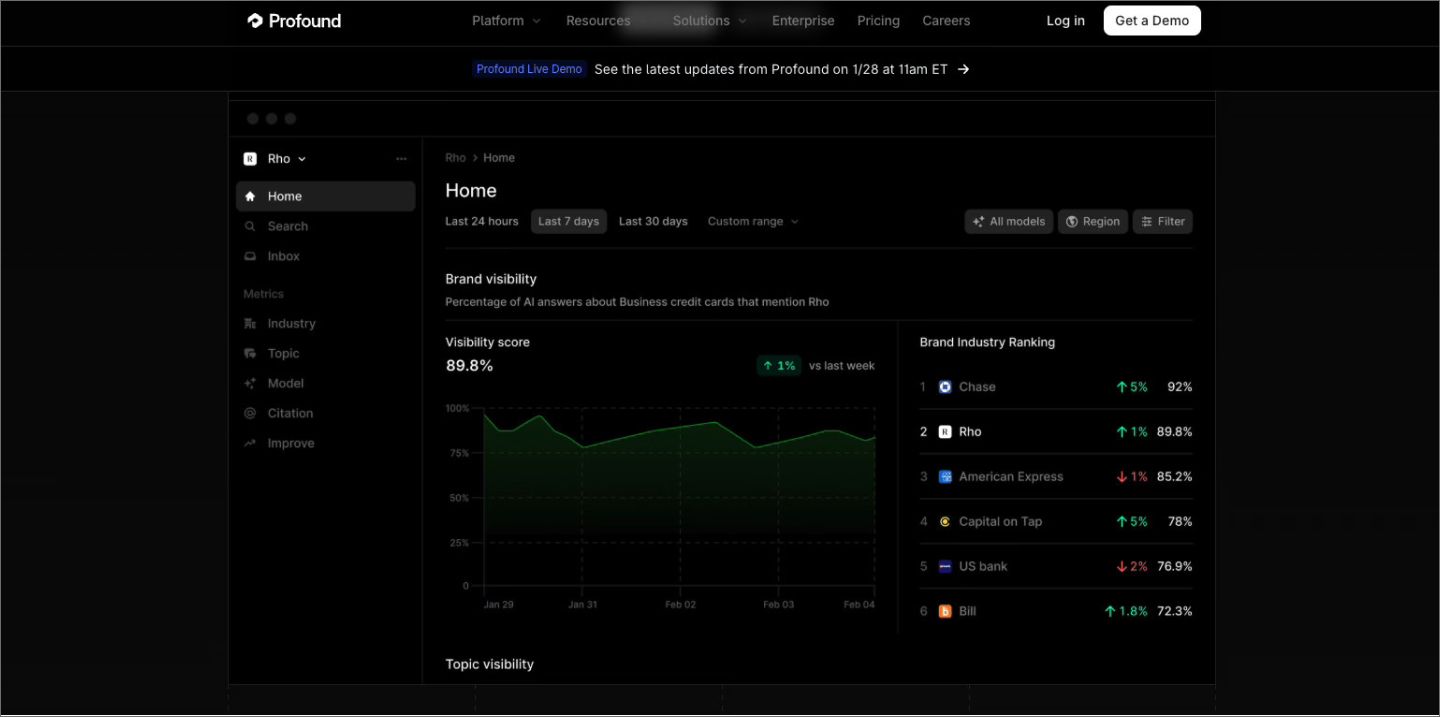Go to the Enterprise page
The width and height of the screenshot is (1440, 717).
803,21
